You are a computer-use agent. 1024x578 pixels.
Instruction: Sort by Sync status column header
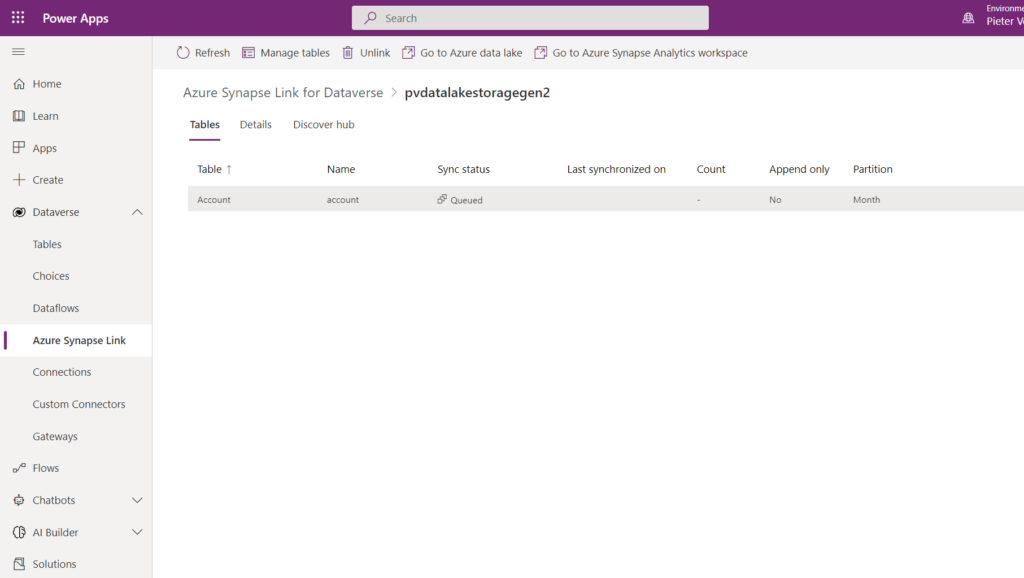[464, 169]
